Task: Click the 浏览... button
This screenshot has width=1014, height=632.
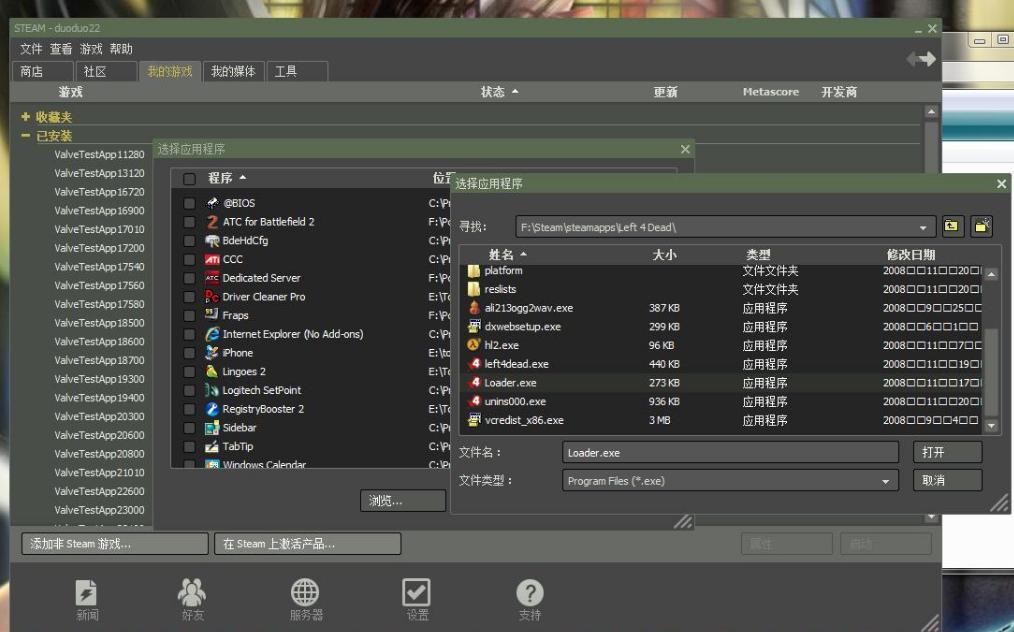Action: point(403,500)
